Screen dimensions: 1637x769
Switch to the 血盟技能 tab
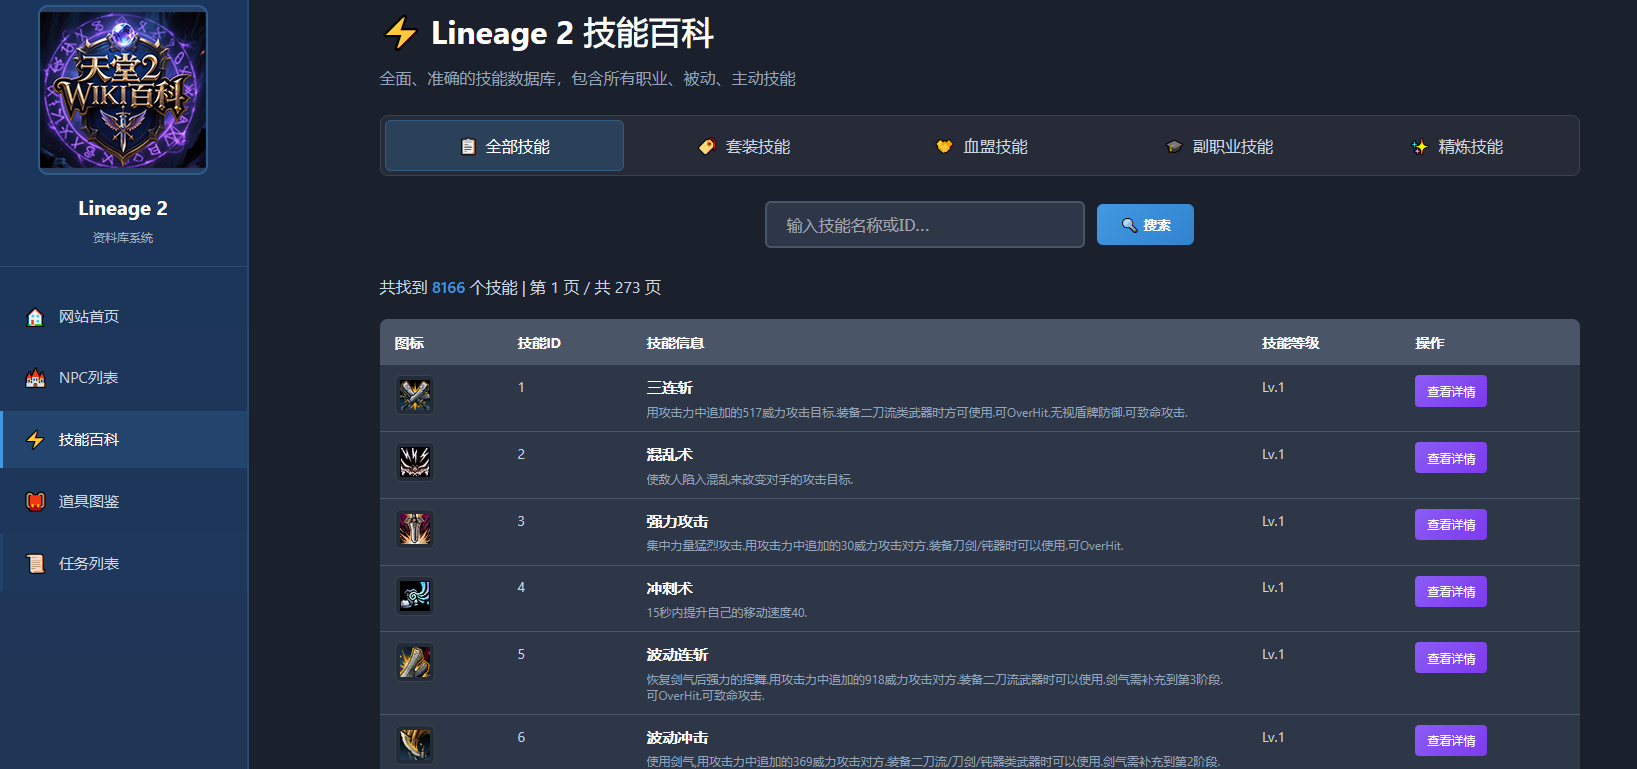(x=981, y=146)
